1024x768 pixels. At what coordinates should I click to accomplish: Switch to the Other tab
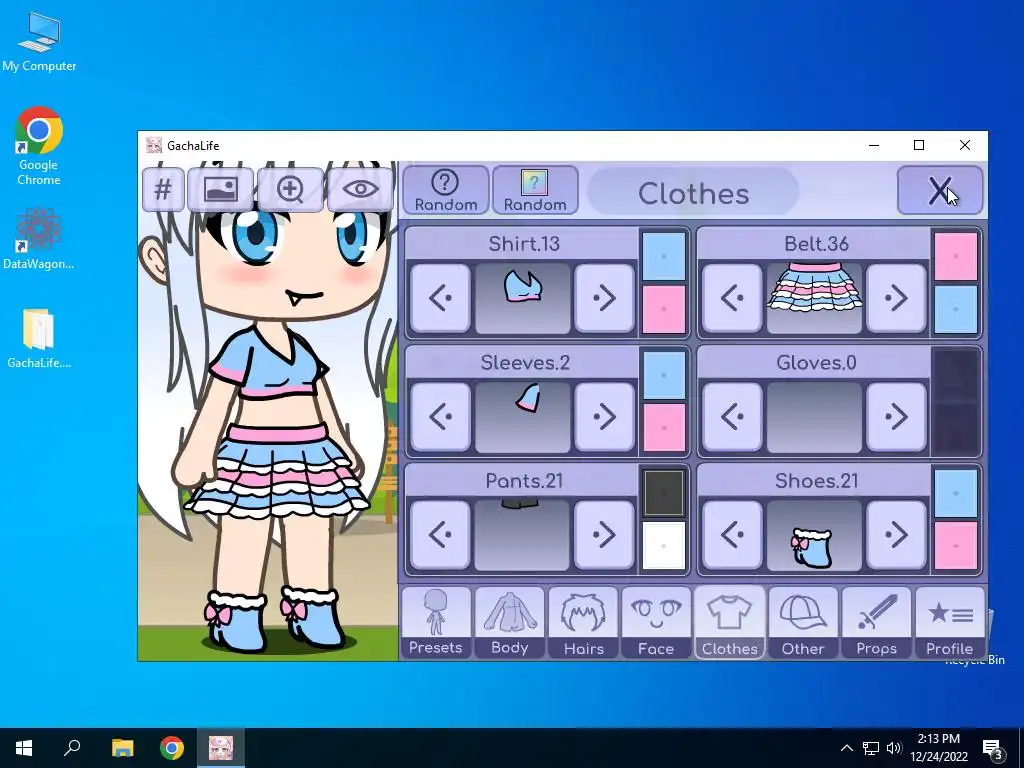(x=803, y=622)
